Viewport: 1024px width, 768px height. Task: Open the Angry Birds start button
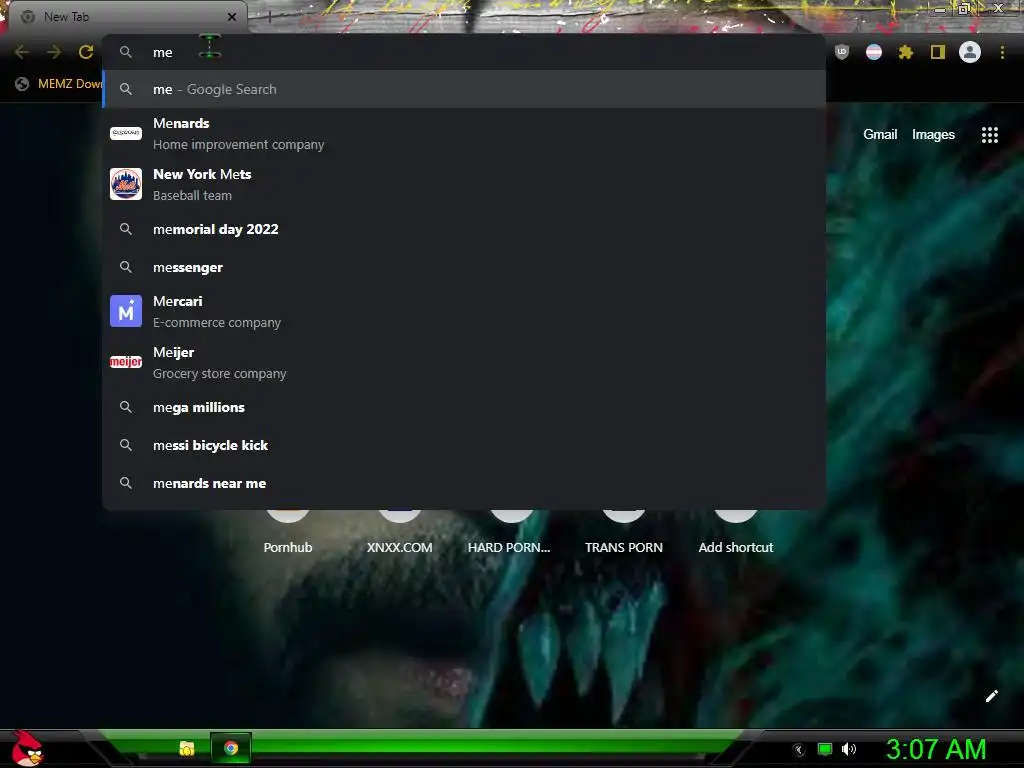(x=26, y=748)
